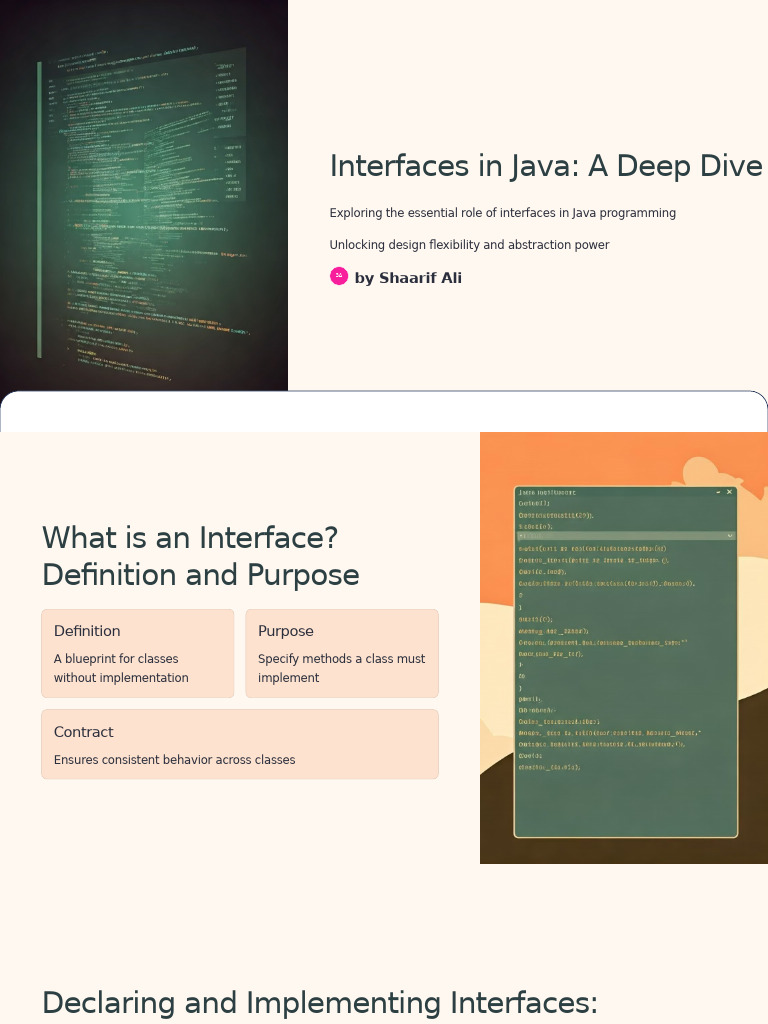
Task: Click the minimize dash in the code window illustration
Action: 718,492
